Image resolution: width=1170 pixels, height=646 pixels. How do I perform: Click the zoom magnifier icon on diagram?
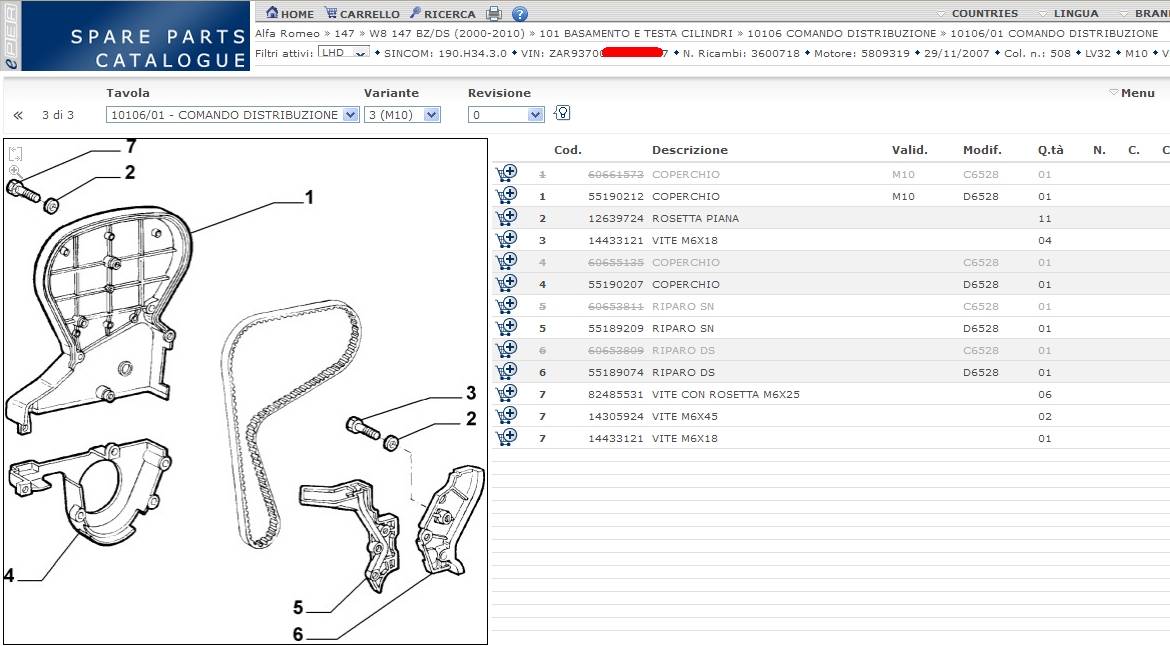pyautogui.click(x=15, y=172)
